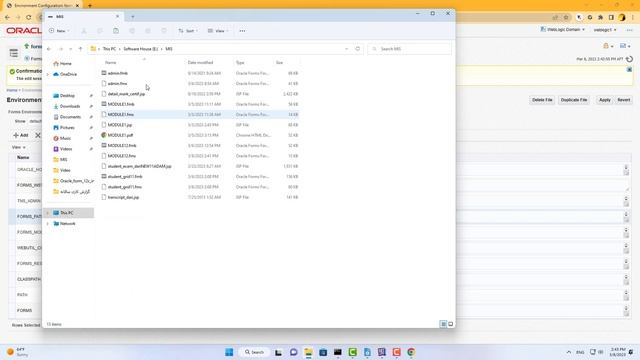Click the Search MIS field
Viewport: 640px width, 360px height.
click(x=409, y=49)
